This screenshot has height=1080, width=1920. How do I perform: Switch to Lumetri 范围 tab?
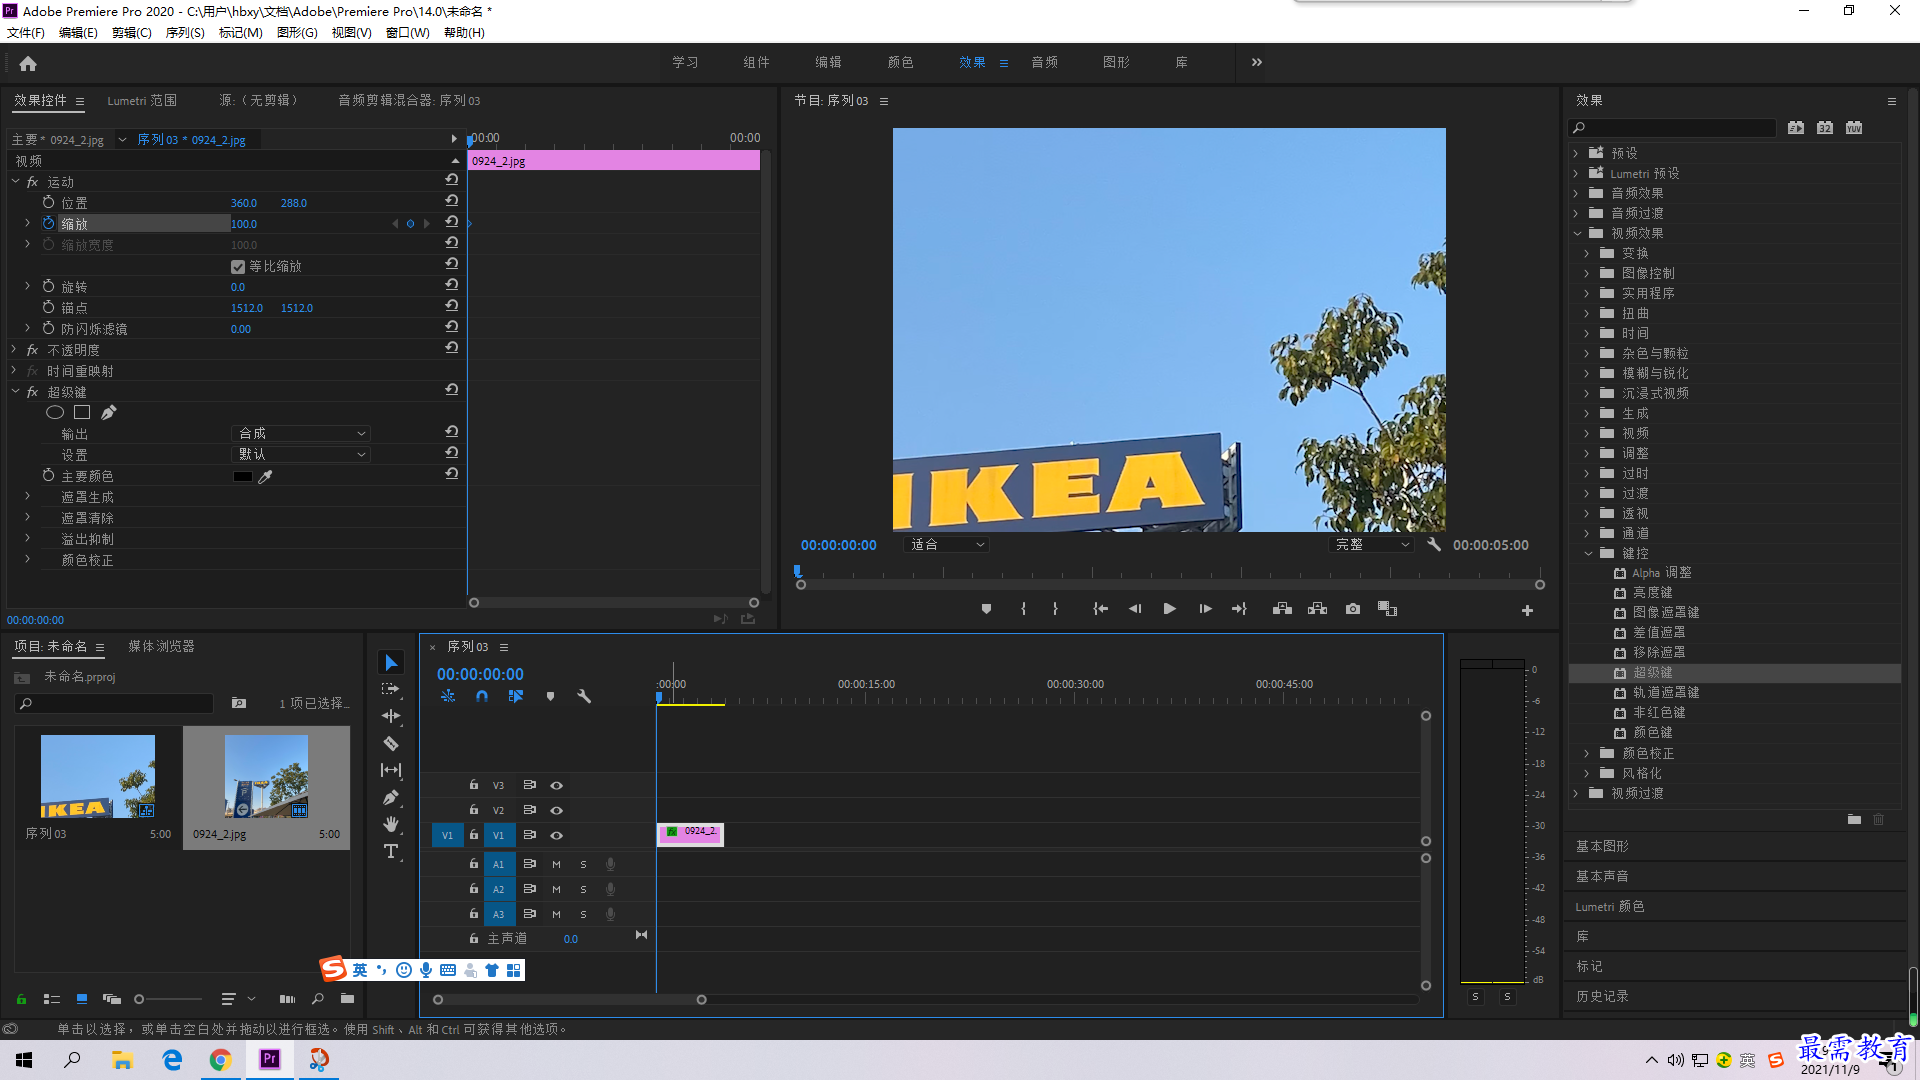click(142, 101)
